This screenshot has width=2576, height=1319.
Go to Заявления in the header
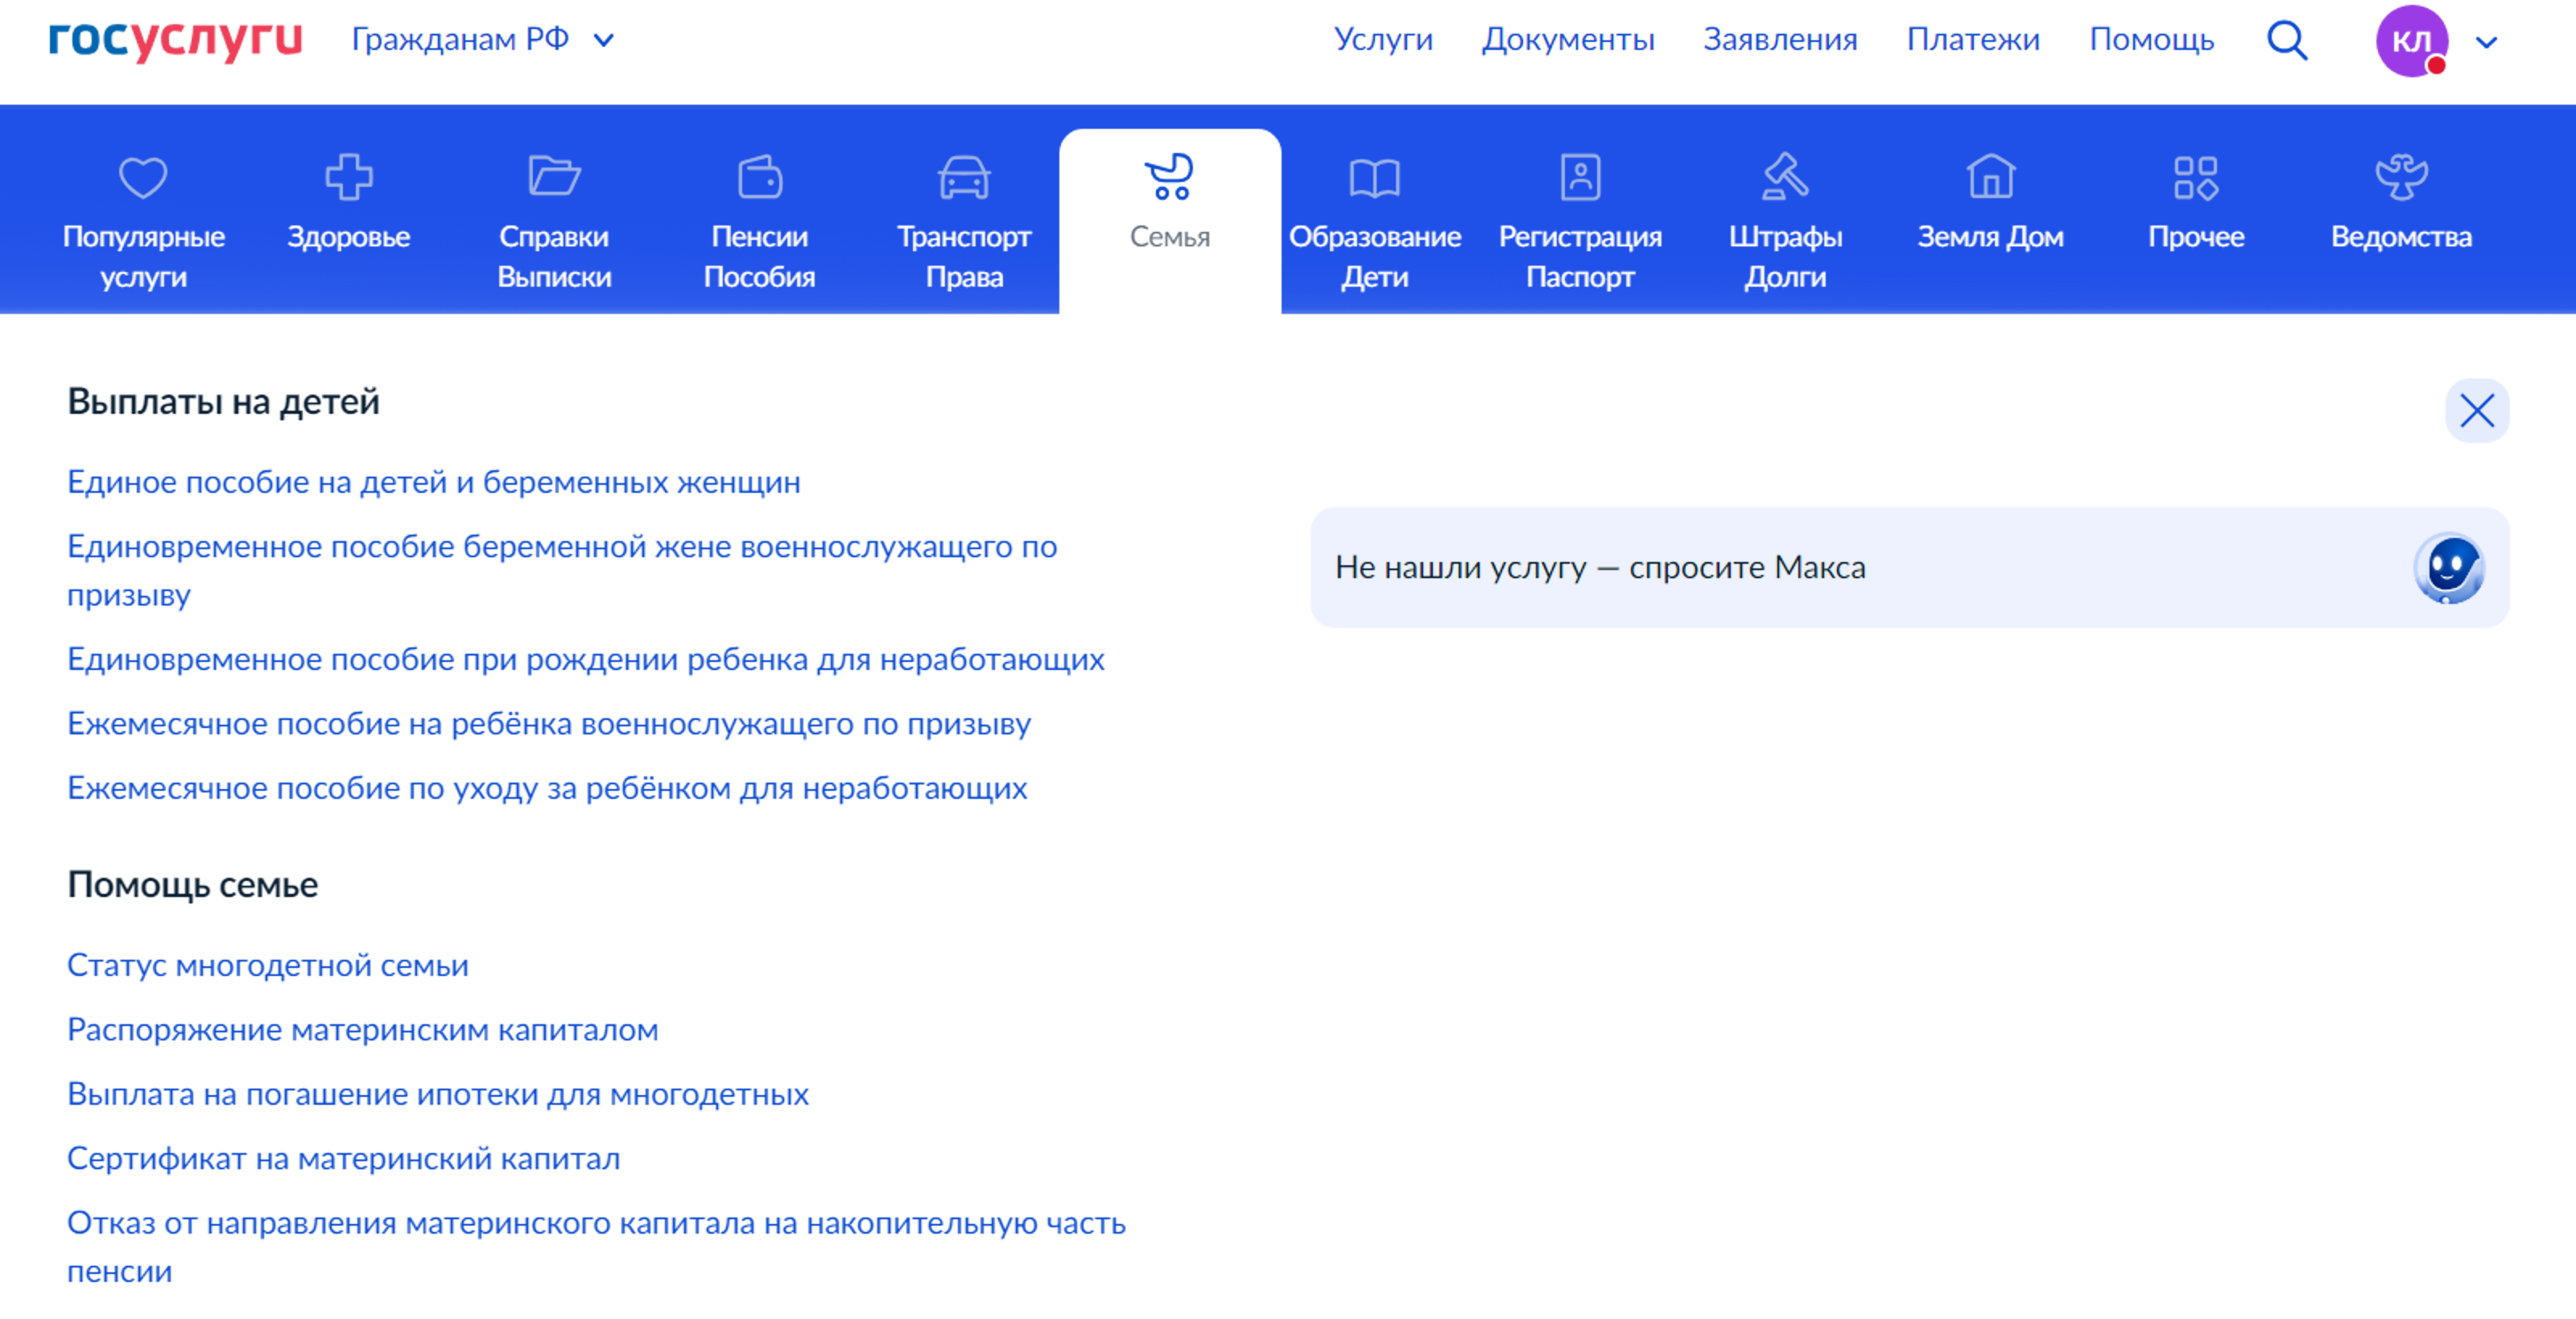point(1780,39)
